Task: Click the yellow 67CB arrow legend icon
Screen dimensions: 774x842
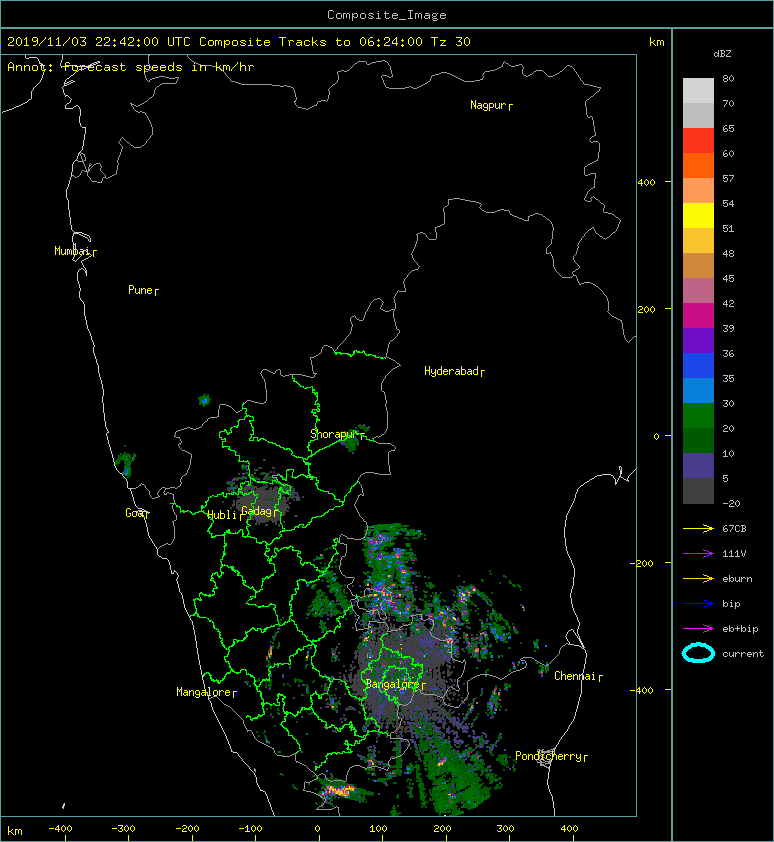Action: tap(698, 528)
